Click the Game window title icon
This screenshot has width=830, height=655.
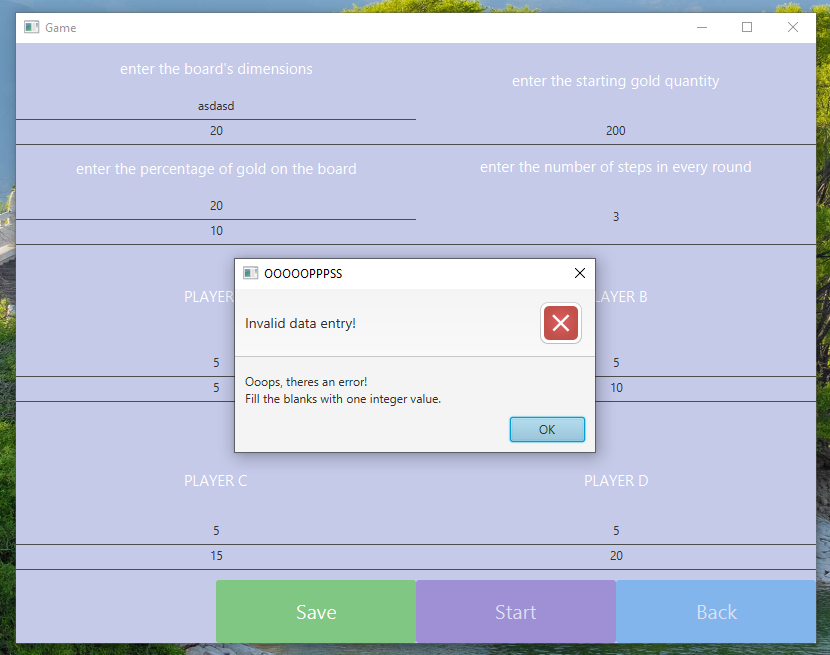point(31,27)
